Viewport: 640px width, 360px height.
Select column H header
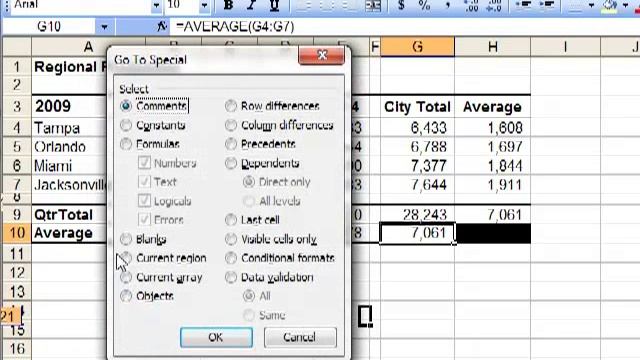(x=492, y=47)
